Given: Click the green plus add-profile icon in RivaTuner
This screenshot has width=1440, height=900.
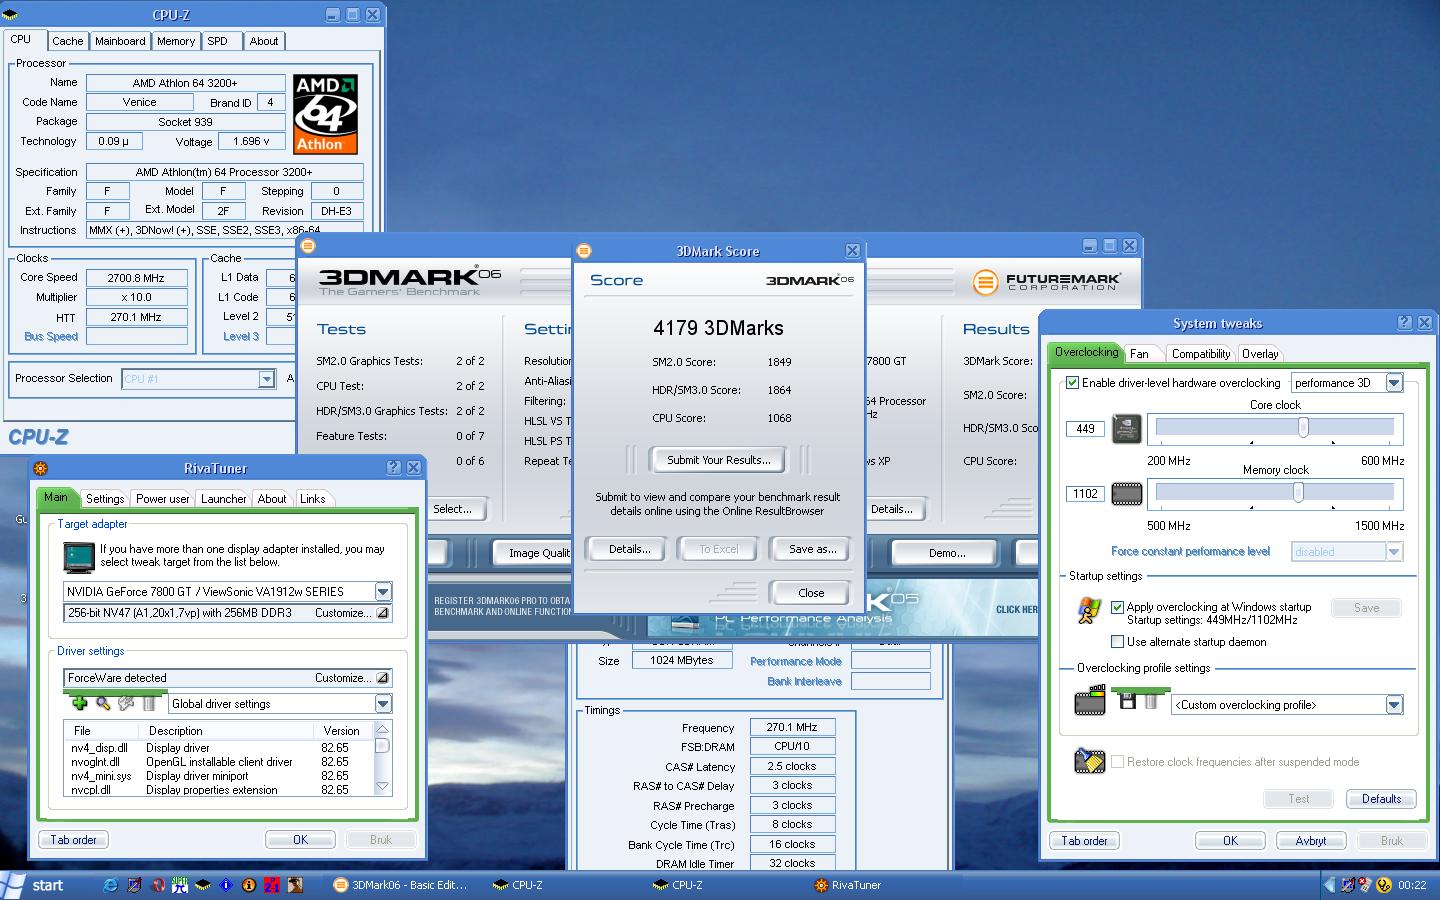Looking at the screenshot, I should point(80,703).
